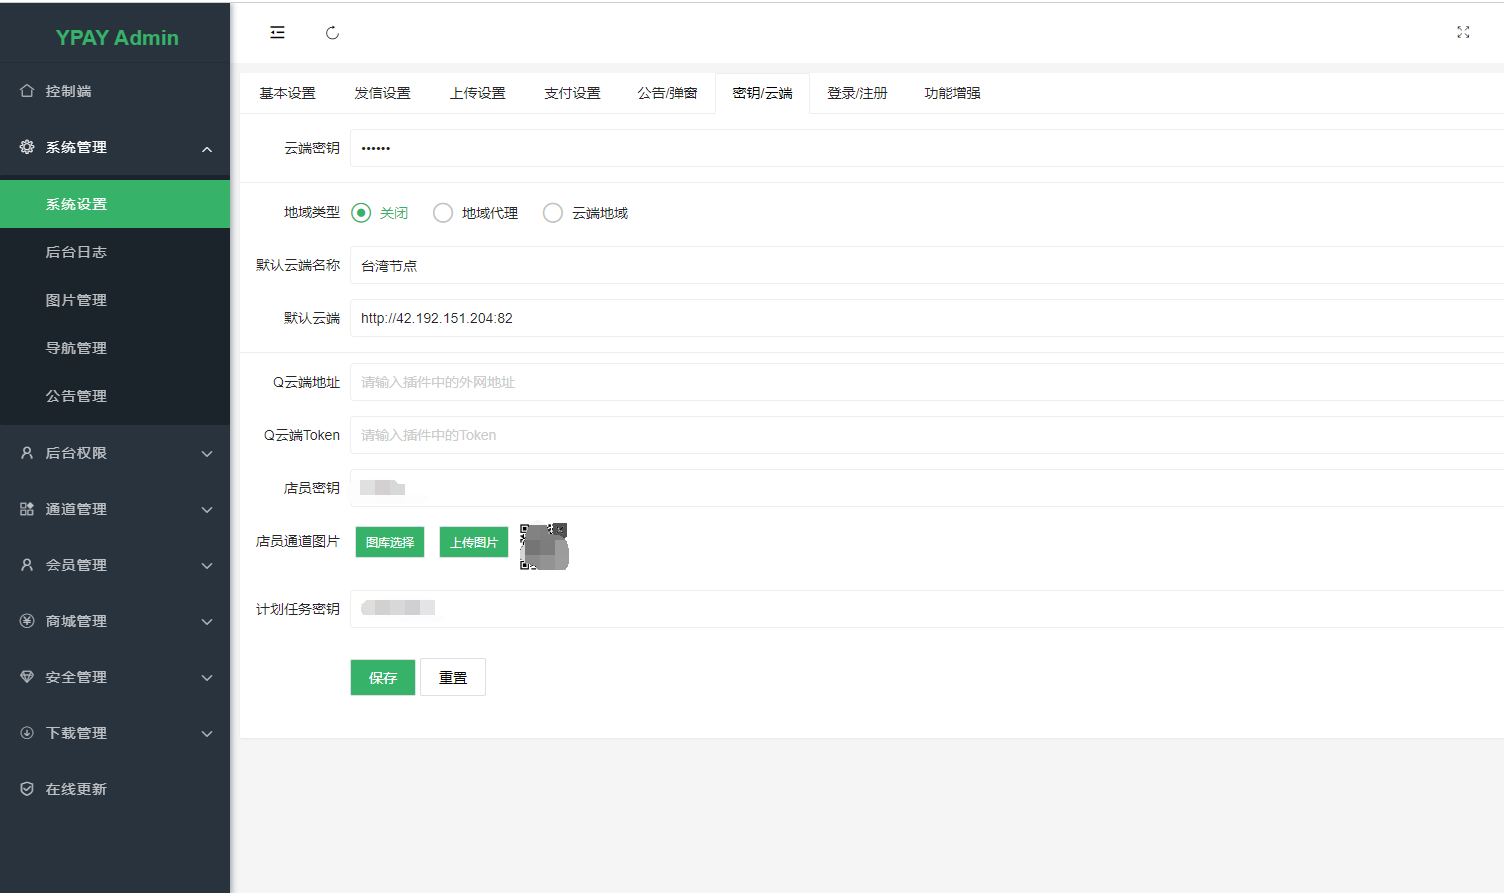Switch to 云端地域 option
The image size is (1504, 893).
553,212
